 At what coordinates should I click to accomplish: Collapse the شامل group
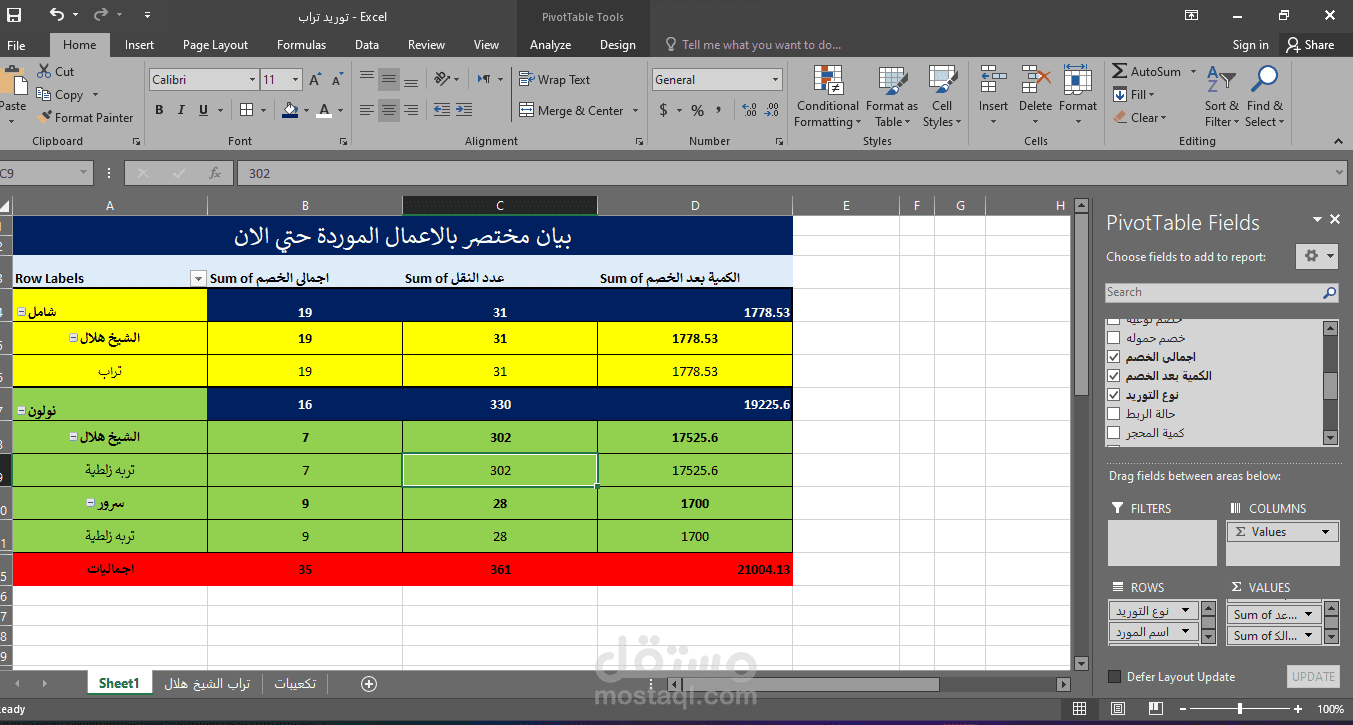pyautogui.click(x=22, y=313)
